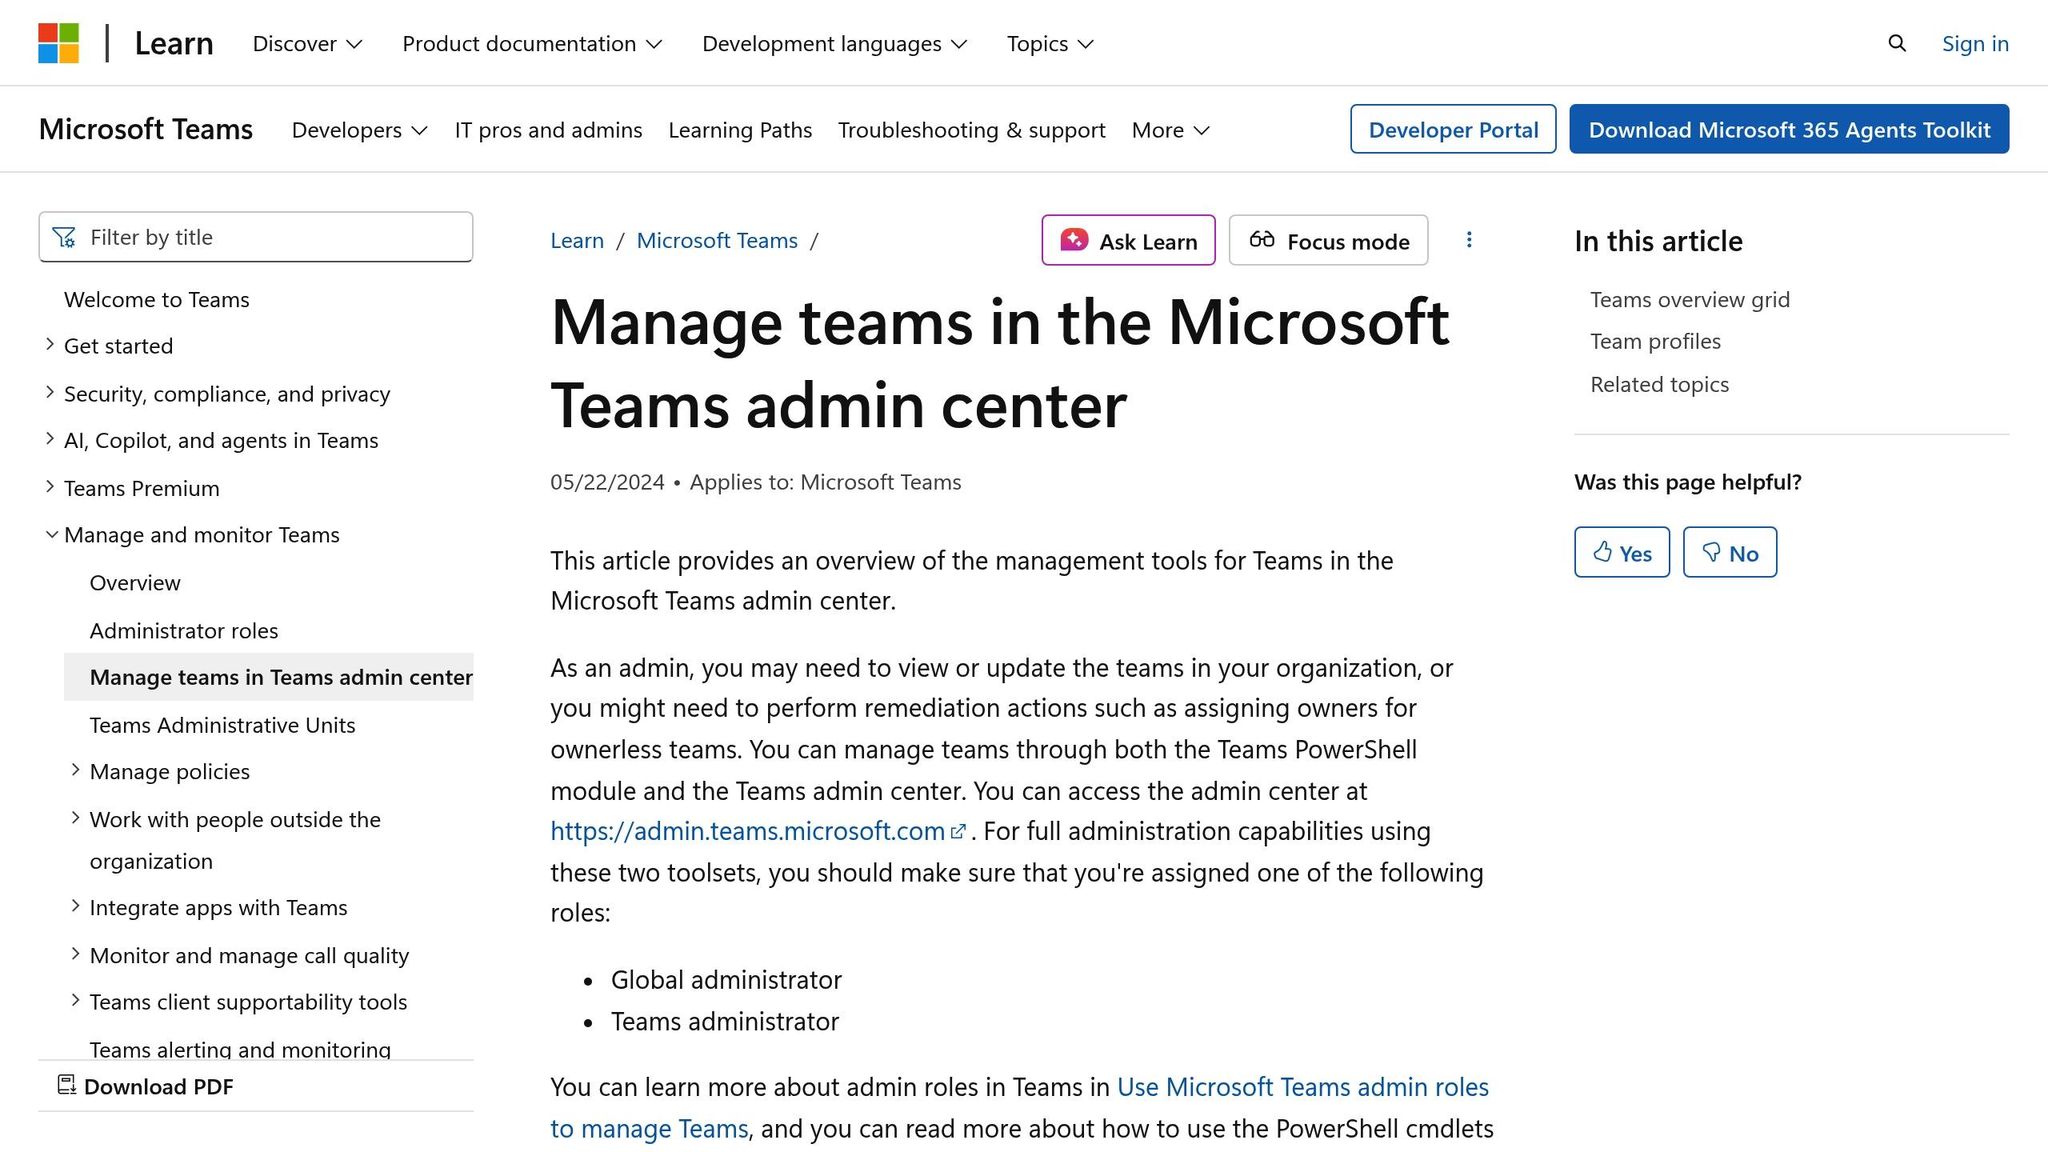Open Teams Administrative Units page
The width and height of the screenshot is (2048, 1152).
click(x=222, y=725)
